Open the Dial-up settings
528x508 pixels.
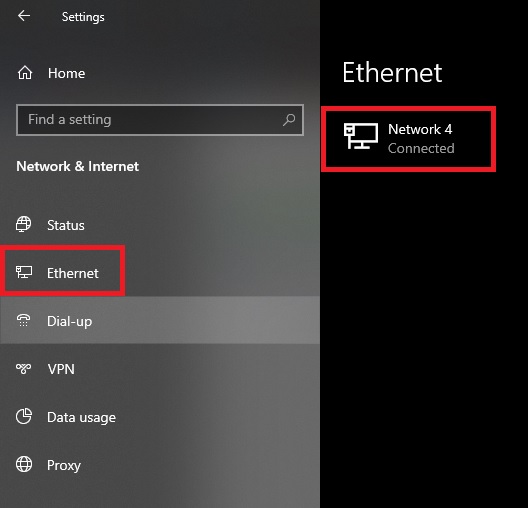(x=69, y=321)
